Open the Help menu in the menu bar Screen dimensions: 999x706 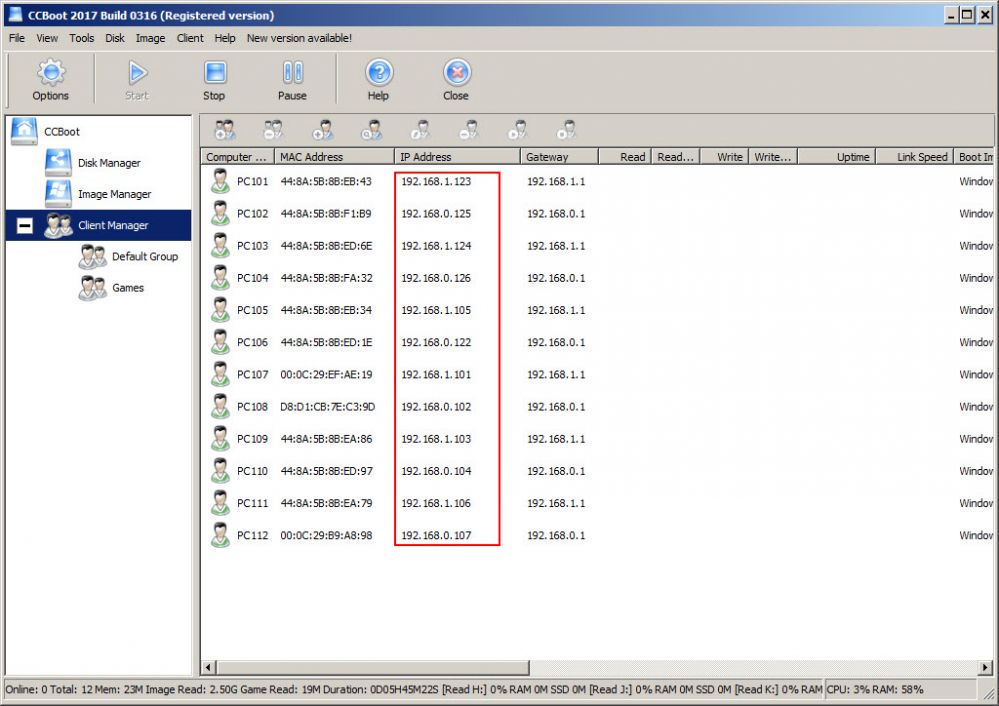(225, 38)
